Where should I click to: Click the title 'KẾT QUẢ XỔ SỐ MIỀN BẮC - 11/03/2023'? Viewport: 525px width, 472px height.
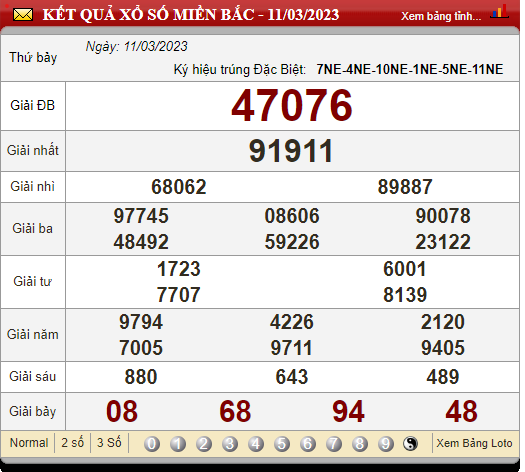(191, 15)
